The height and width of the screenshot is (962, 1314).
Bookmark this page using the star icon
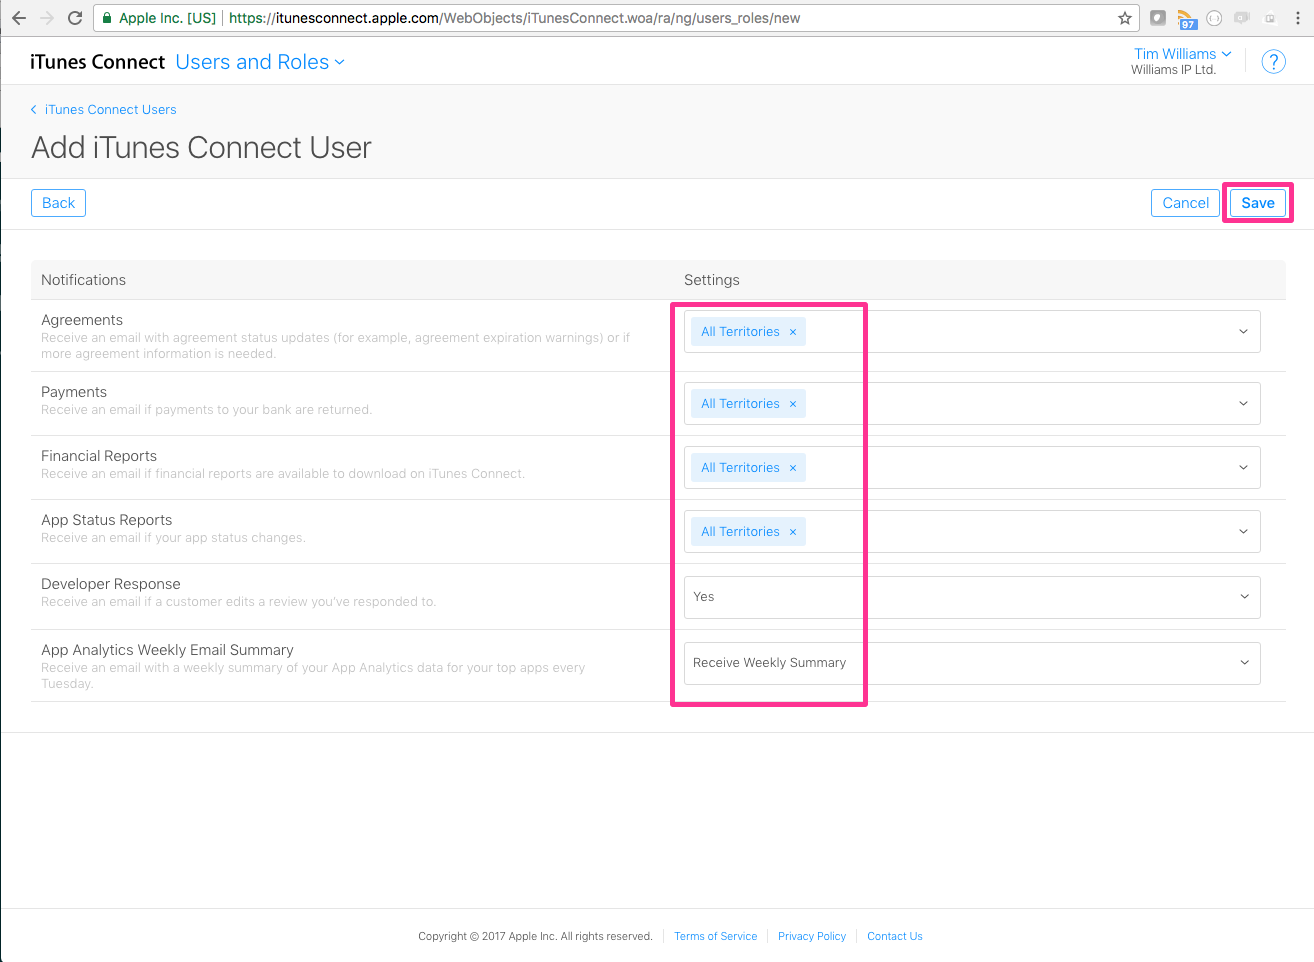1125,18
